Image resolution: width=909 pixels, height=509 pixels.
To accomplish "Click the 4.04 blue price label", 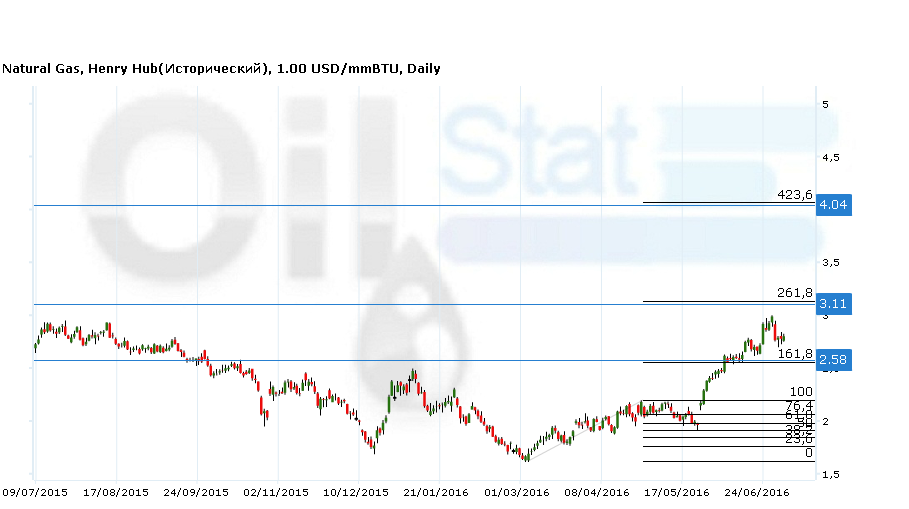I will [x=833, y=205].
